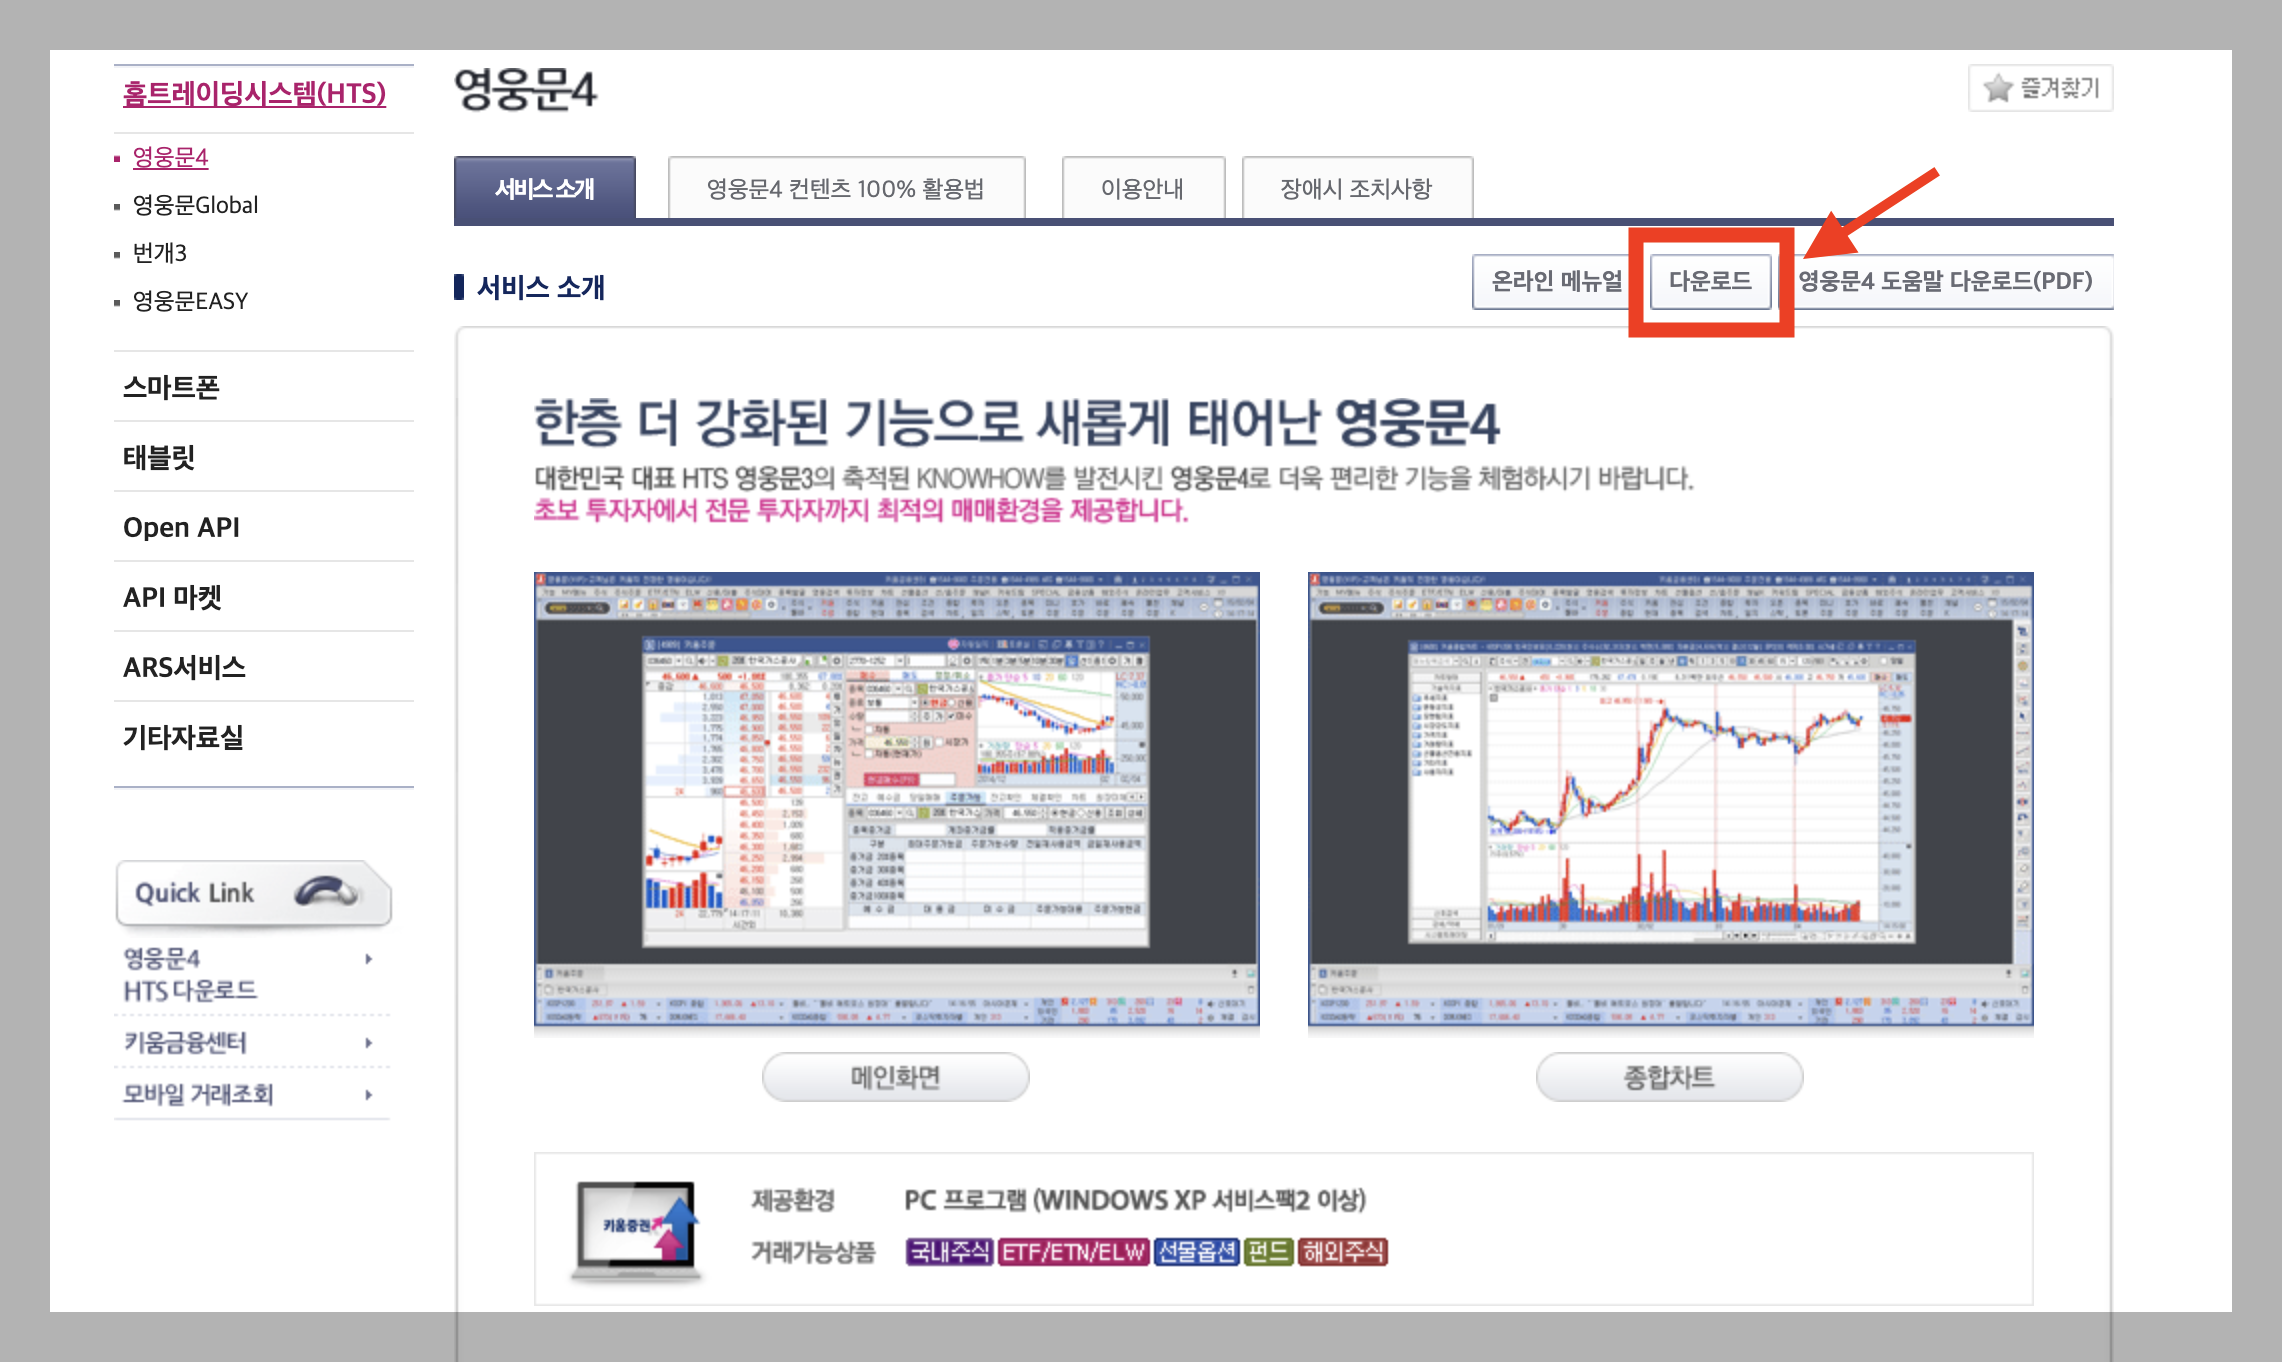Click the 다운로드 button
This screenshot has height=1362, width=2282.
[x=1710, y=281]
